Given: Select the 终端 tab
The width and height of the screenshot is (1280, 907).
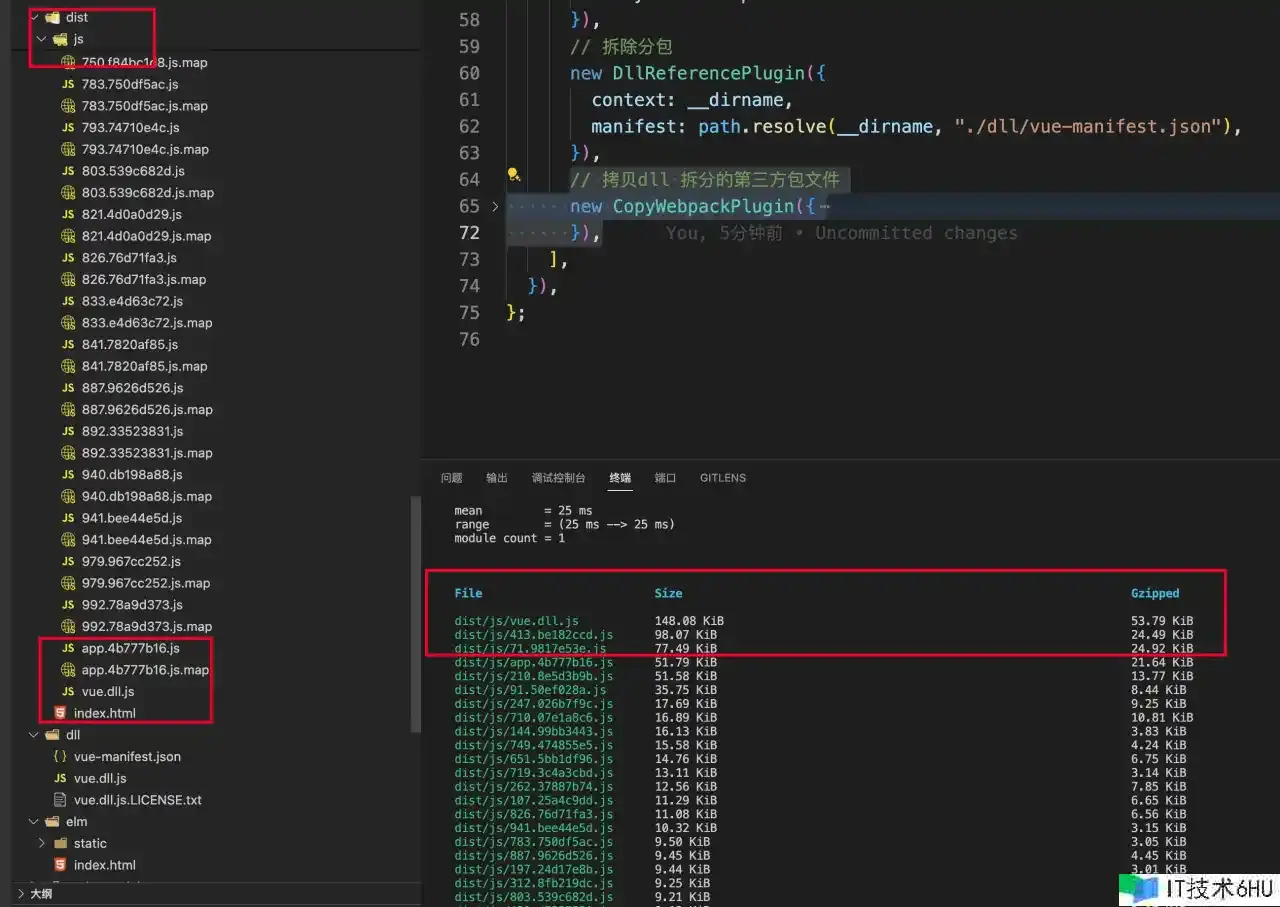Looking at the screenshot, I should click(x=620, y=478).
